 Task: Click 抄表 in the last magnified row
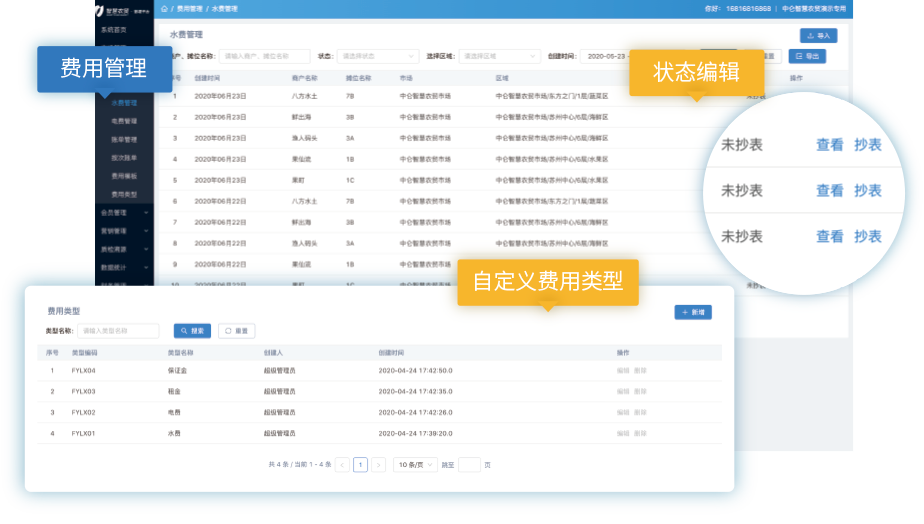click(867, 237)
